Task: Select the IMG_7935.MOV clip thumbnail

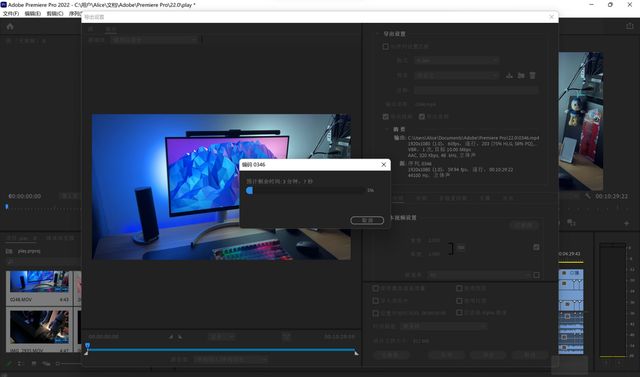Action: (x=39, y=327)
